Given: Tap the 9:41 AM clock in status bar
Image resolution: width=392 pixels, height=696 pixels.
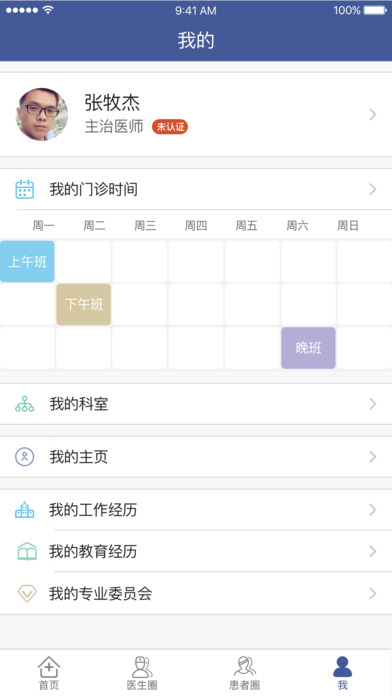Looking at the screenshot, I should [x=196, y=11].
